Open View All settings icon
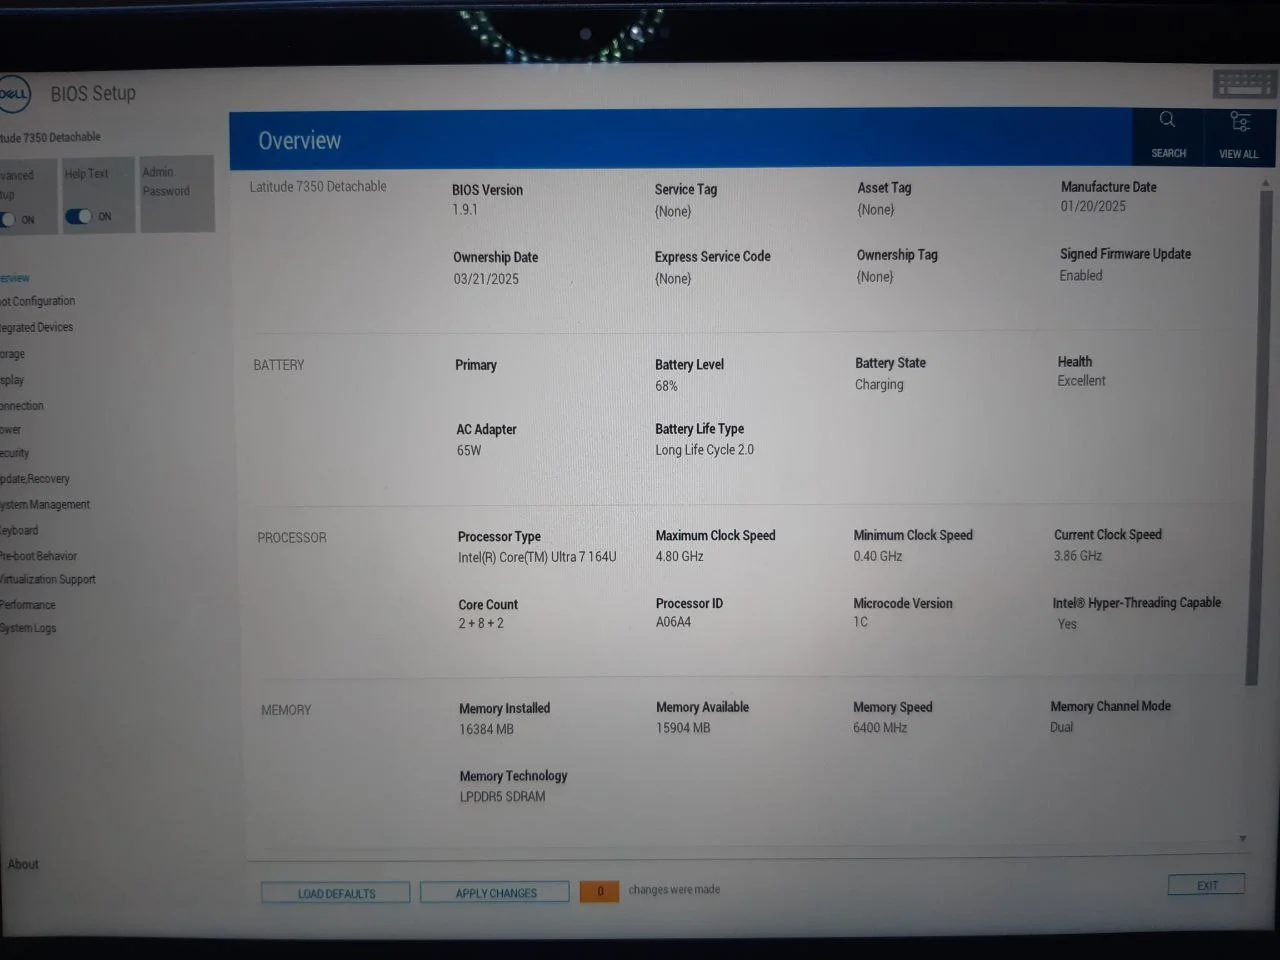The image size is (1280, 960). [x=1240, y=122]
